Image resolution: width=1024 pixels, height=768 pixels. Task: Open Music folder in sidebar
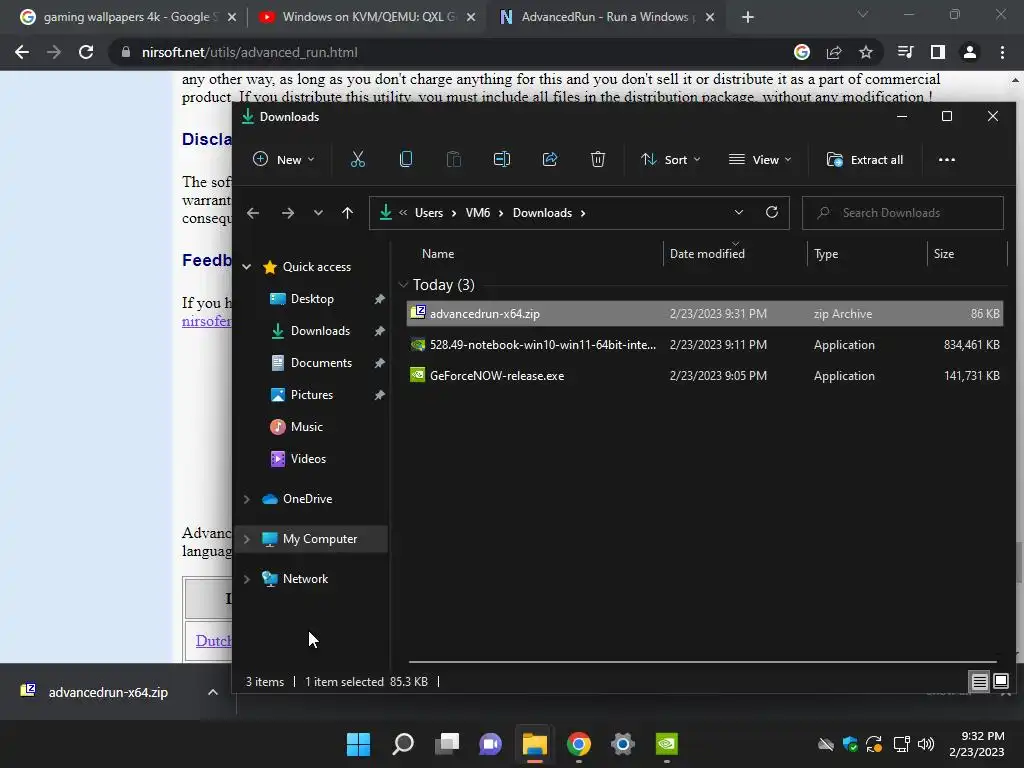pyautogui.click(x=306, y=426)
